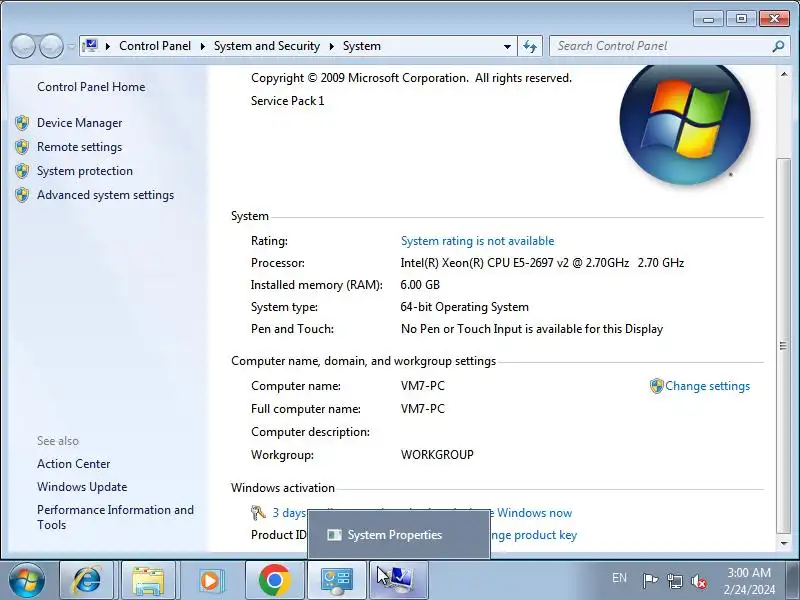Open Action Center under See also

(73, 464)
